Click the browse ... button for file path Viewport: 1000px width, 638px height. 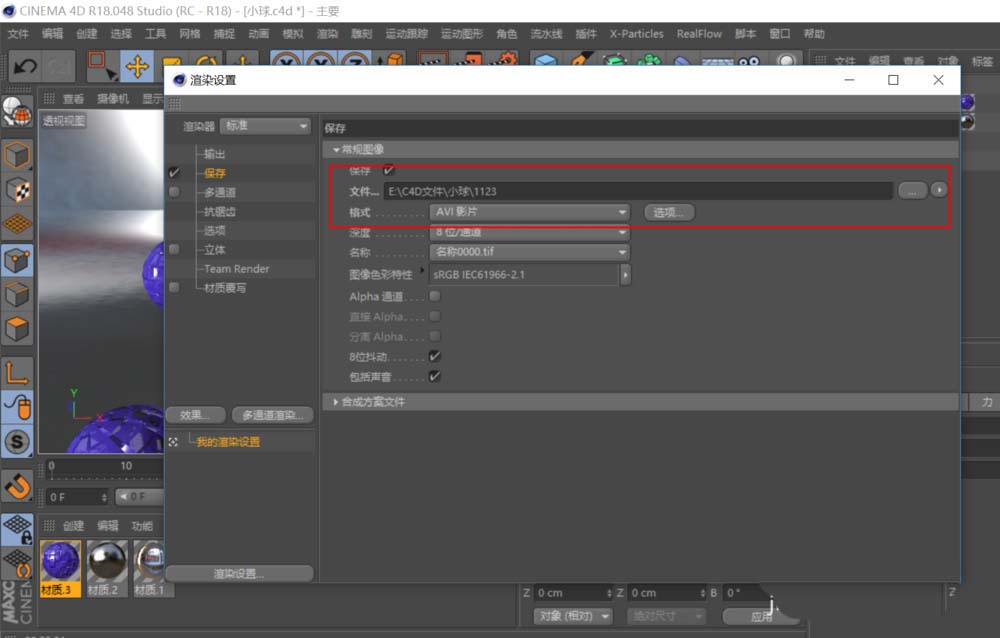[913, 191]
